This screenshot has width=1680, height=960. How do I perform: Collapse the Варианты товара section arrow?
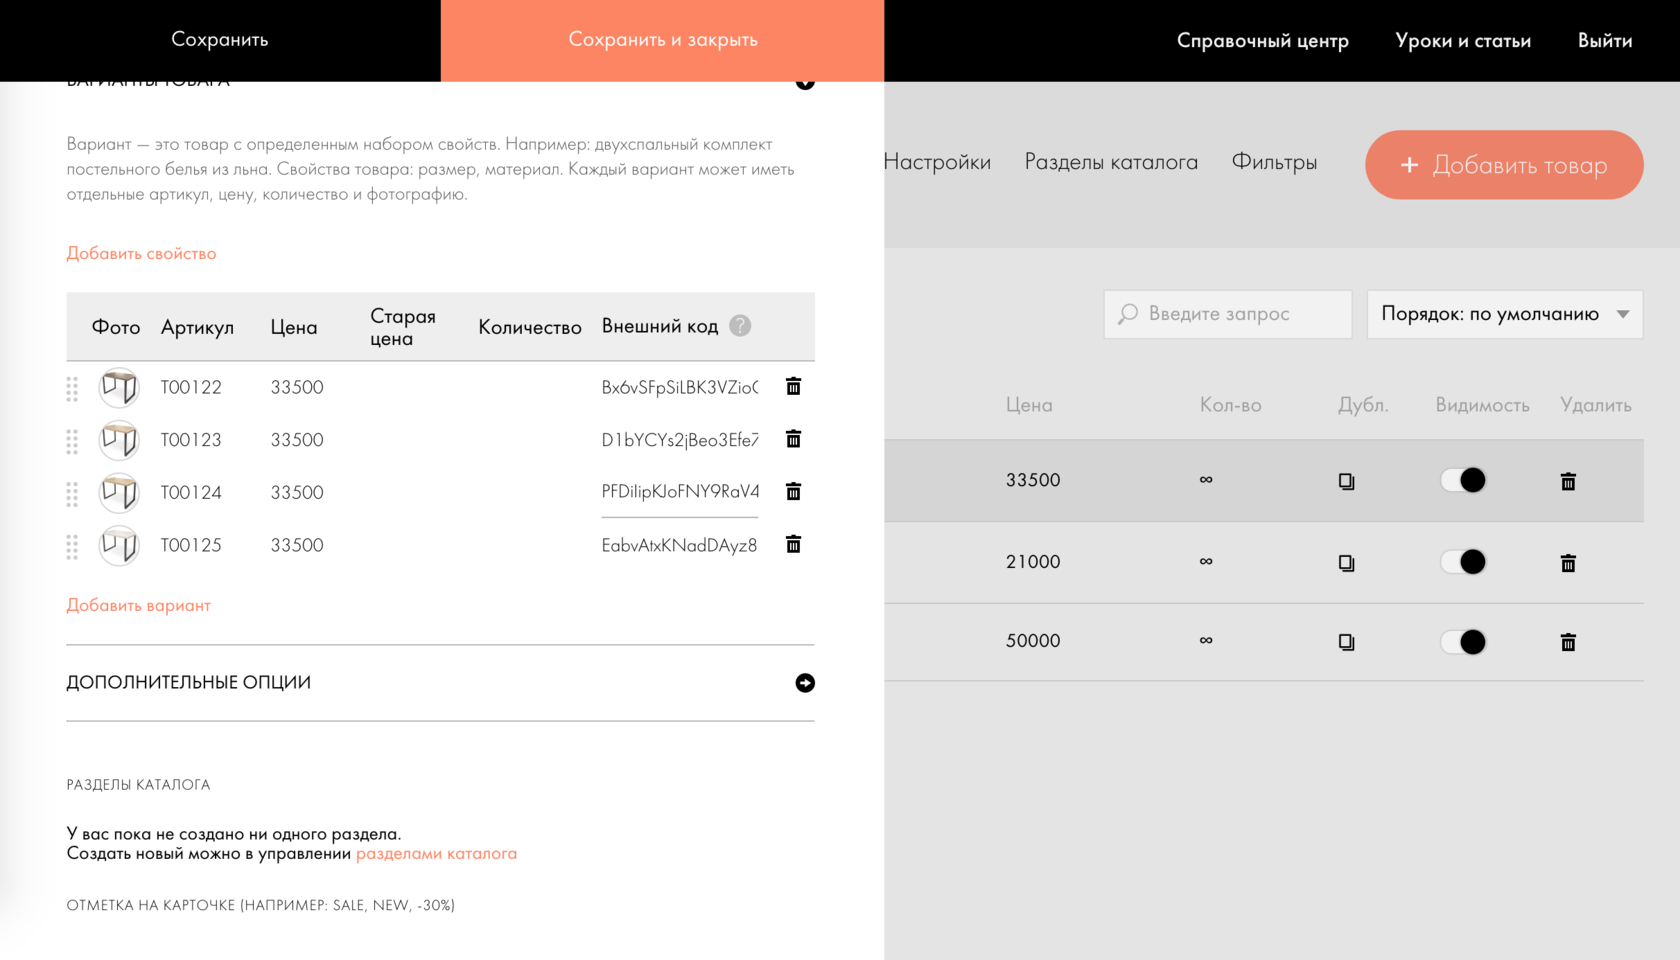point(805,83)
